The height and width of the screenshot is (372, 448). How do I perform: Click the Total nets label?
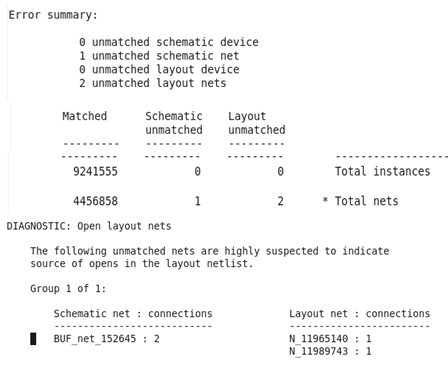pyautogui.click(x=367, y=201)
